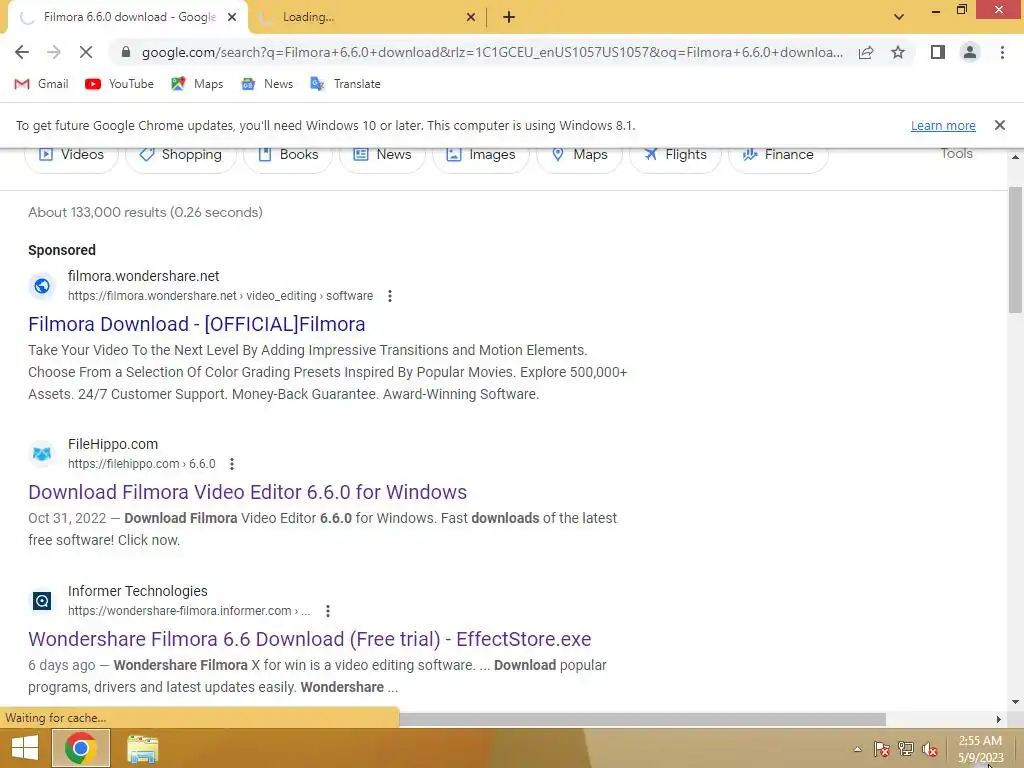This screenshot has width=1024, height=768.
Task: Click the Learn more link
Action: click(943, 125)
